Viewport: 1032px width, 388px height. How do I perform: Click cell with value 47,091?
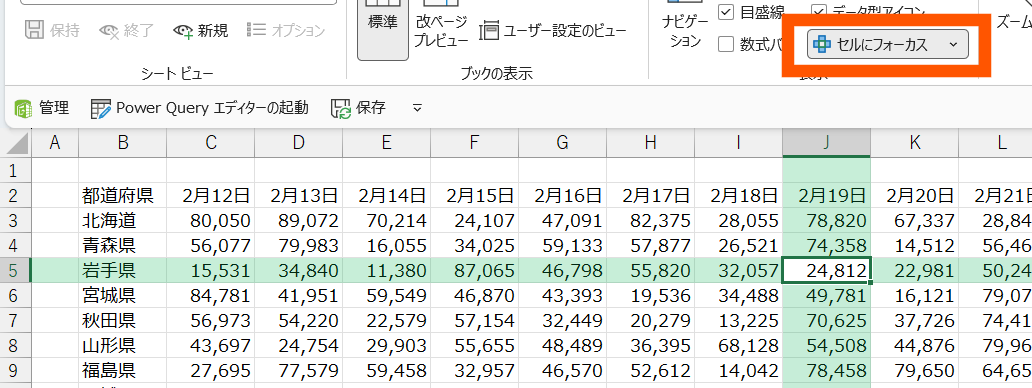coord(563,220)
